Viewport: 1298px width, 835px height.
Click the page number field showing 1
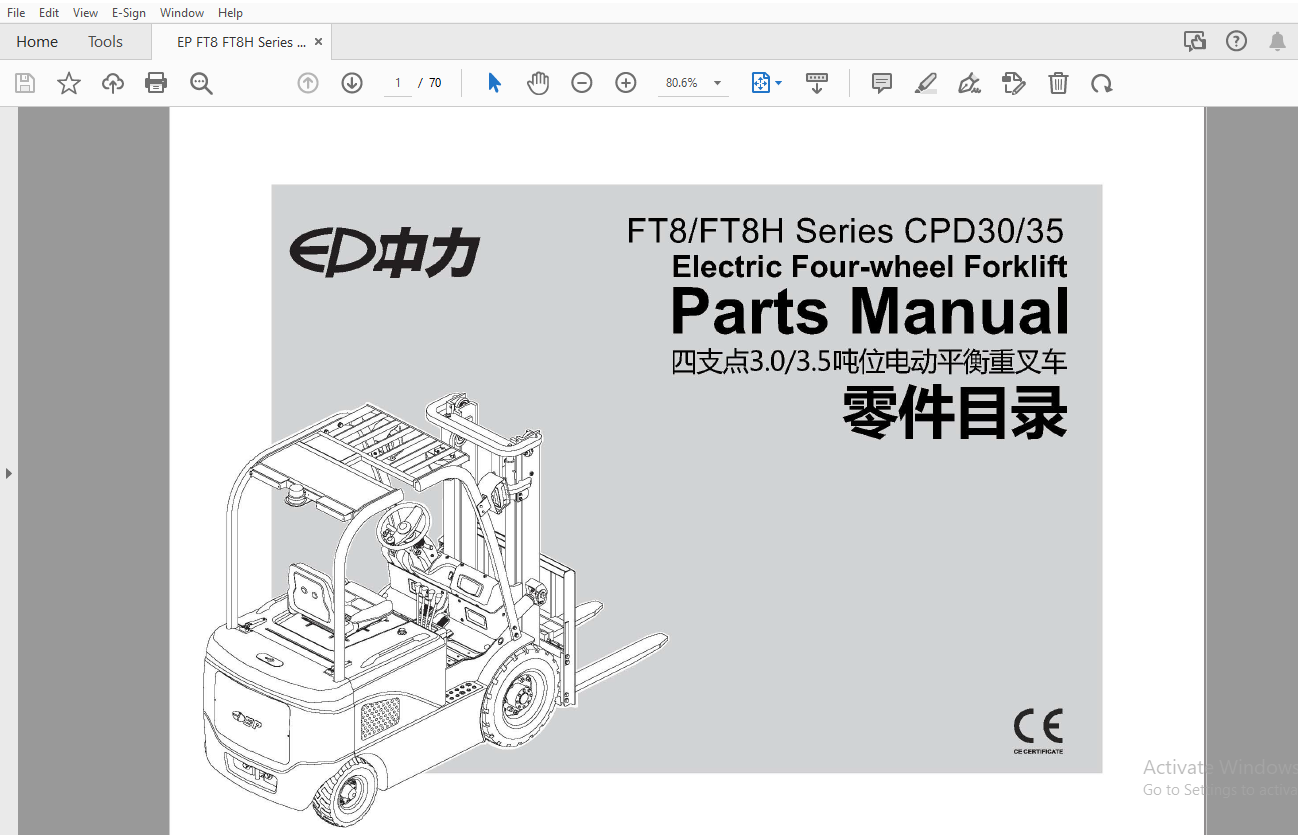(x=398, y=83)
